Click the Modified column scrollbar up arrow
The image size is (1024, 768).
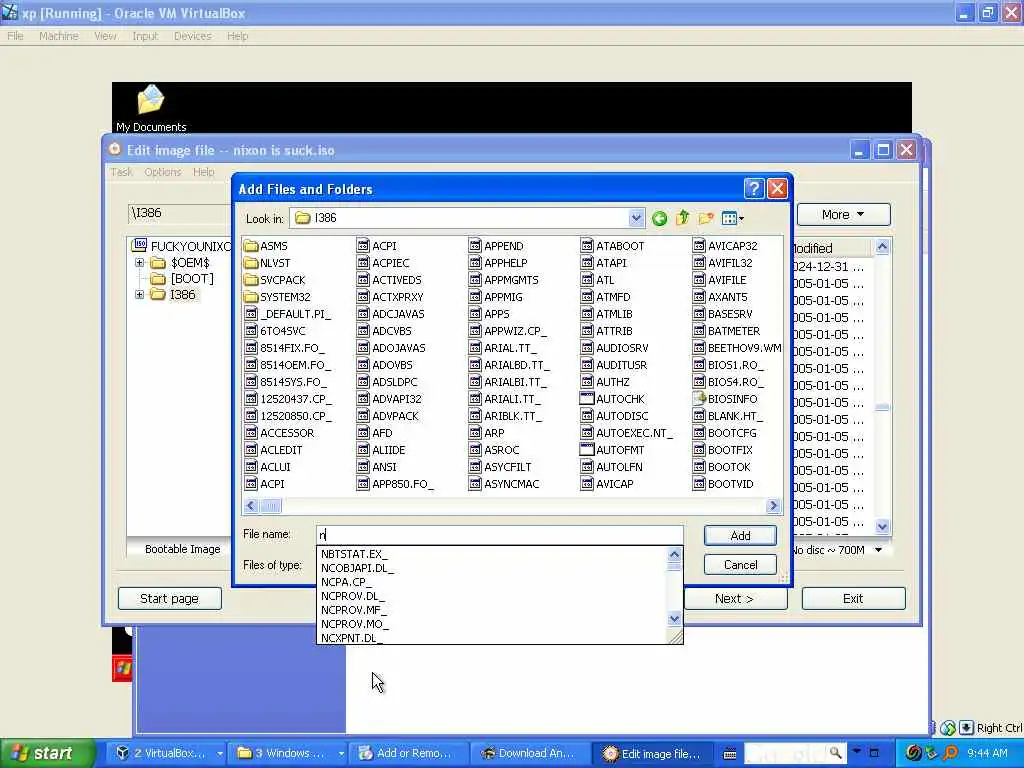(x=882, y=246)
